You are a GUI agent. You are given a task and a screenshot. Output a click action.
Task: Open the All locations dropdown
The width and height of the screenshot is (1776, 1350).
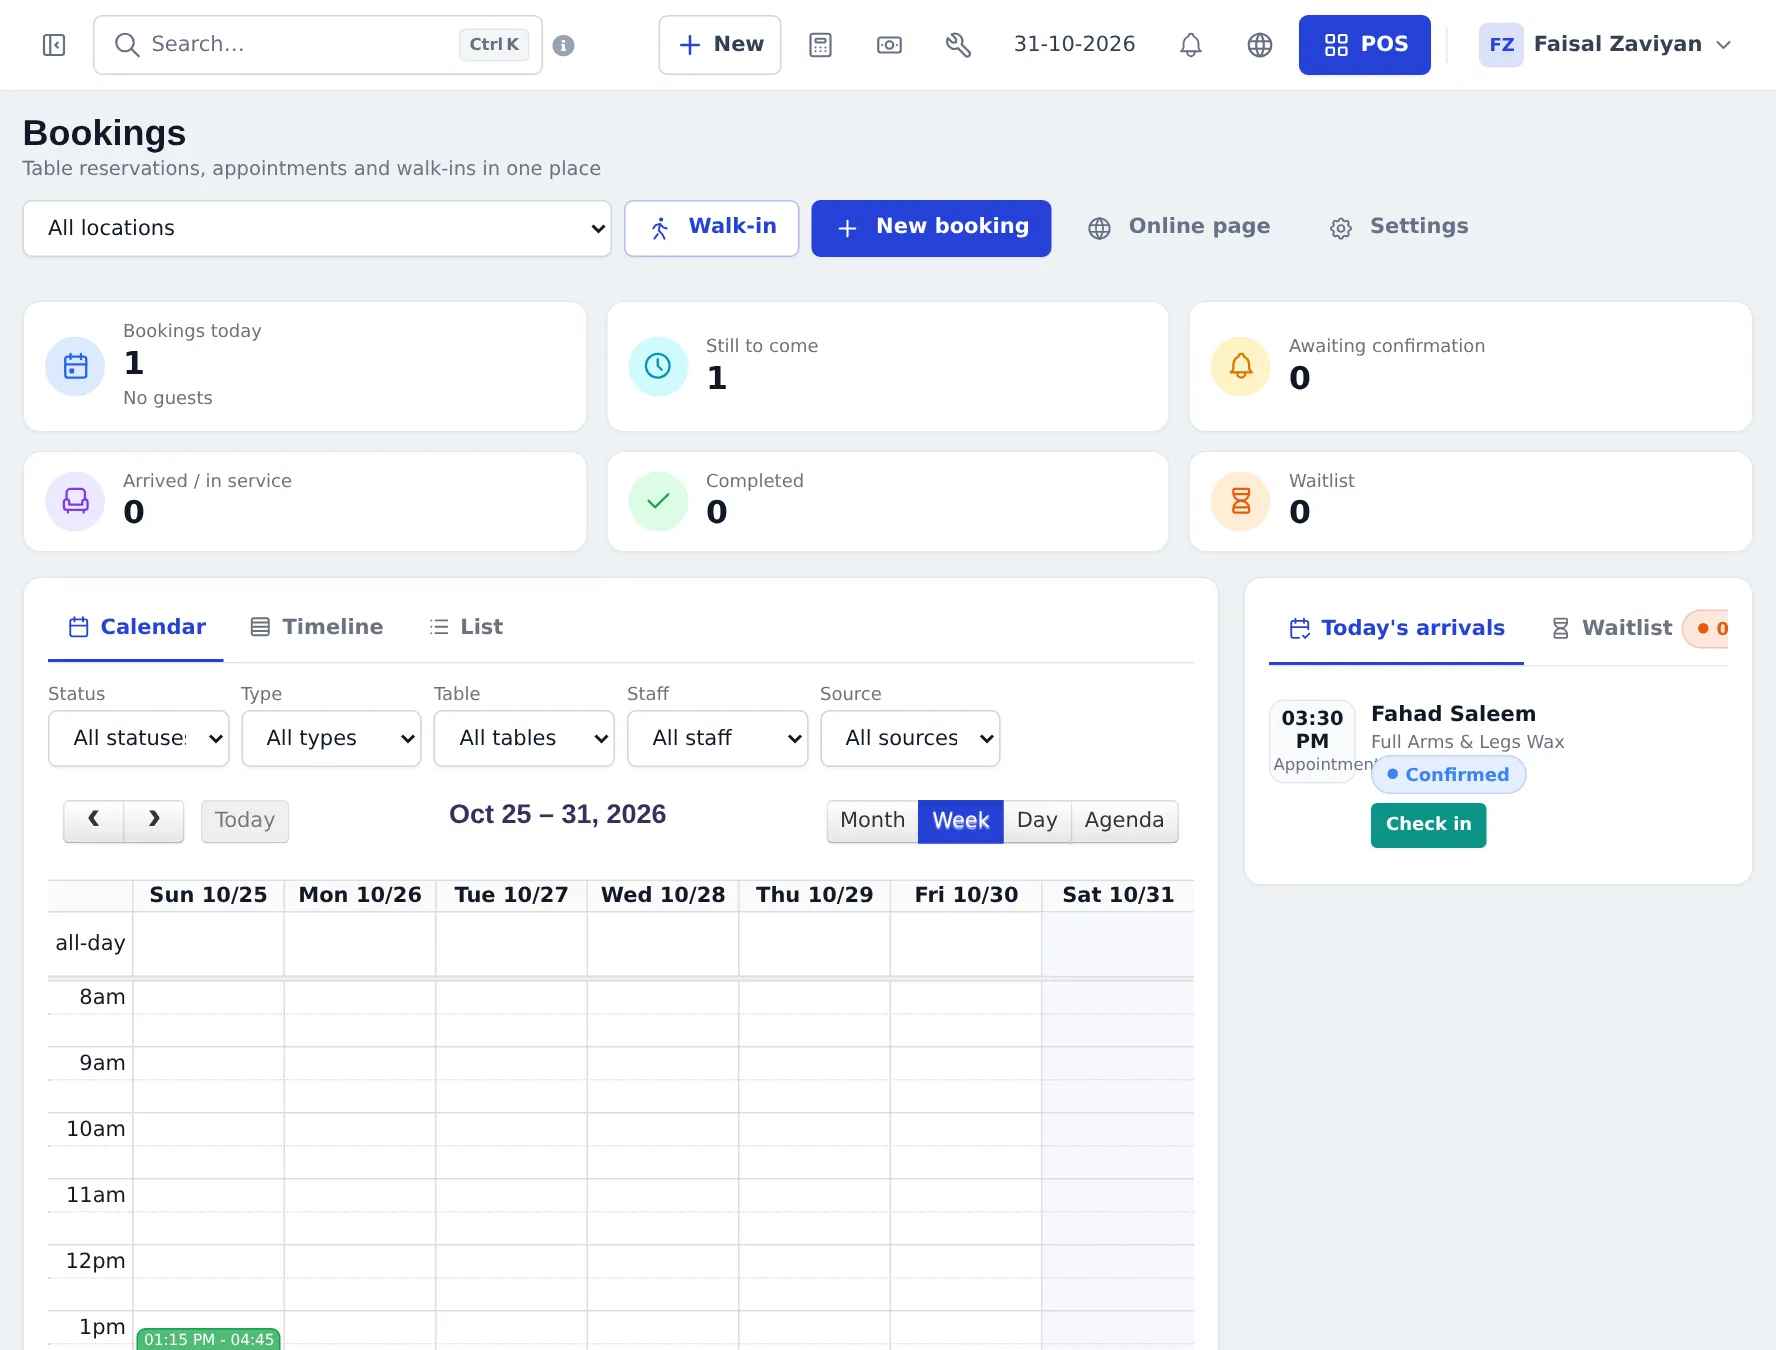pos(317,228)
